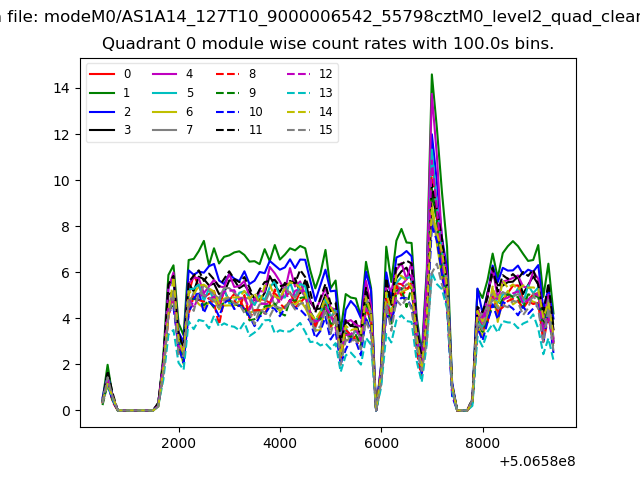Click the axis offset text +5.0658e8
640x480 pixels.
click(535, 461)
